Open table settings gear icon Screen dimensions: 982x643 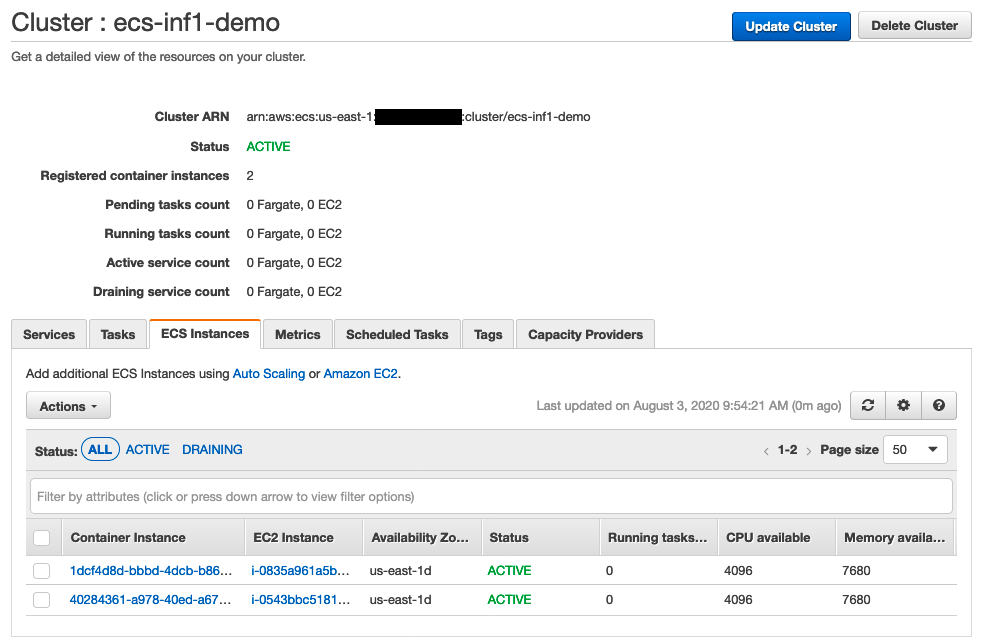[903, 406]
